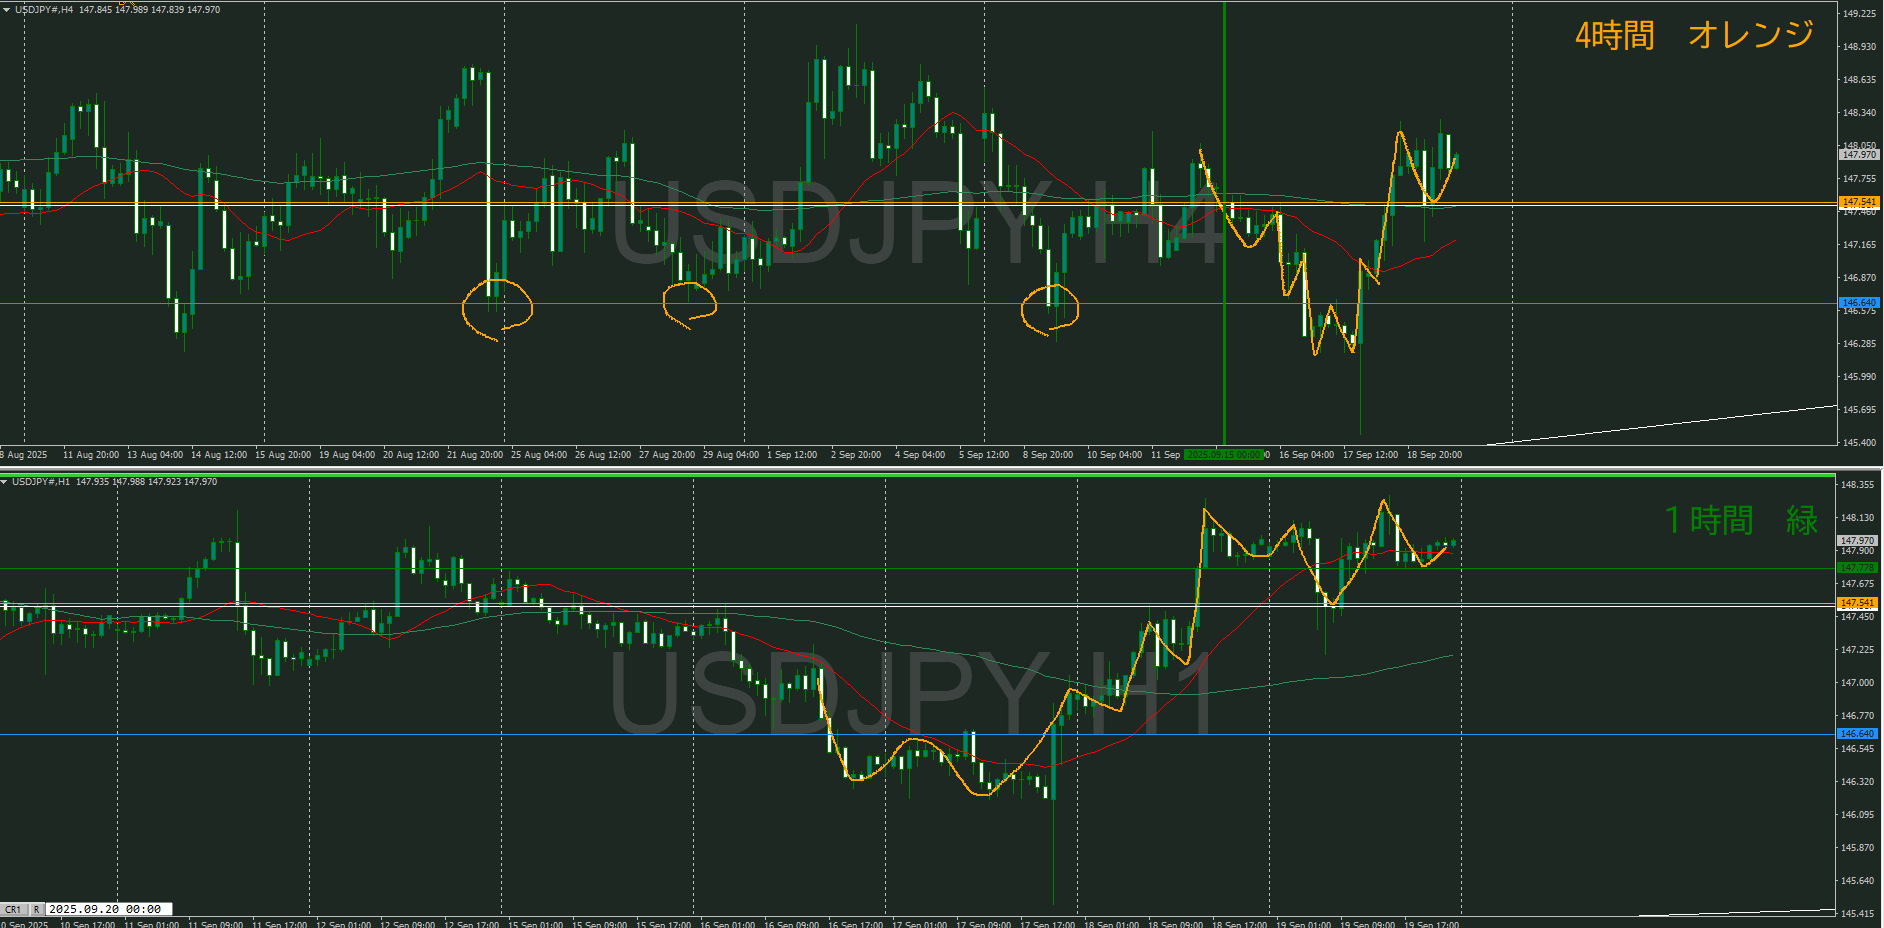Click the divider between H4 and H1 charts
This screenshot has height=928, width=1884.
click(x=940, y=468)
